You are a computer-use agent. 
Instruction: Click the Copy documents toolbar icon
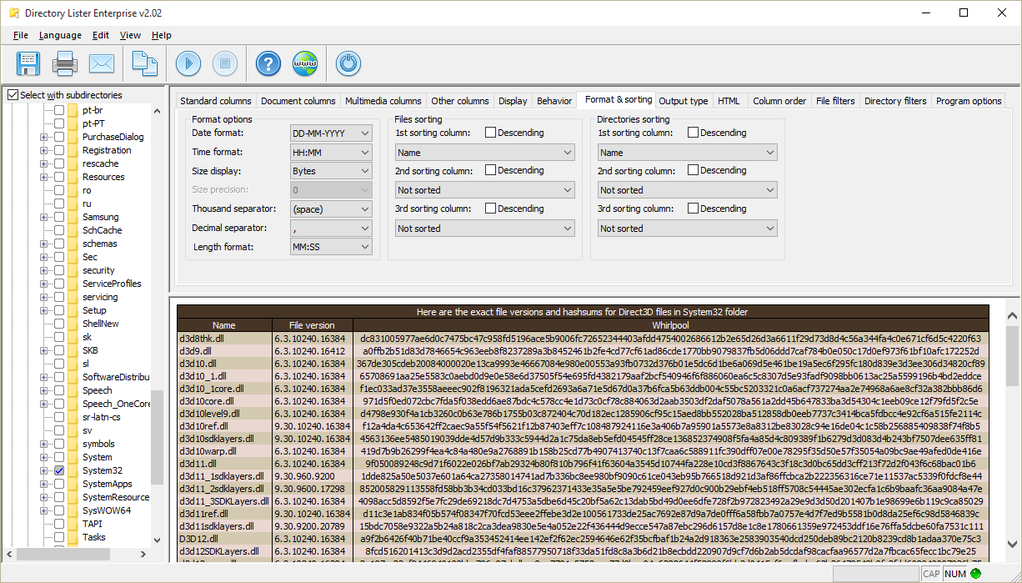145,63
